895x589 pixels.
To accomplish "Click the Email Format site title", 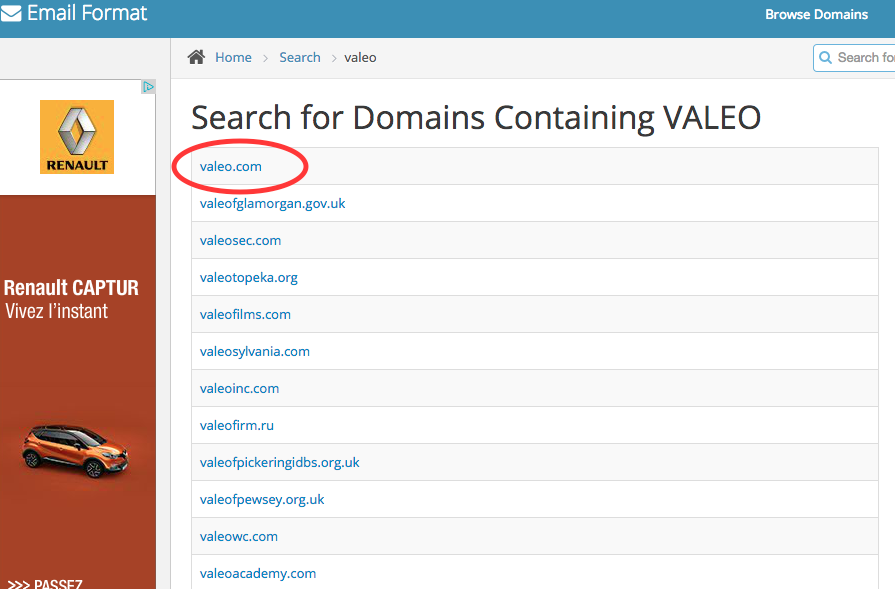I will point(87,13).
